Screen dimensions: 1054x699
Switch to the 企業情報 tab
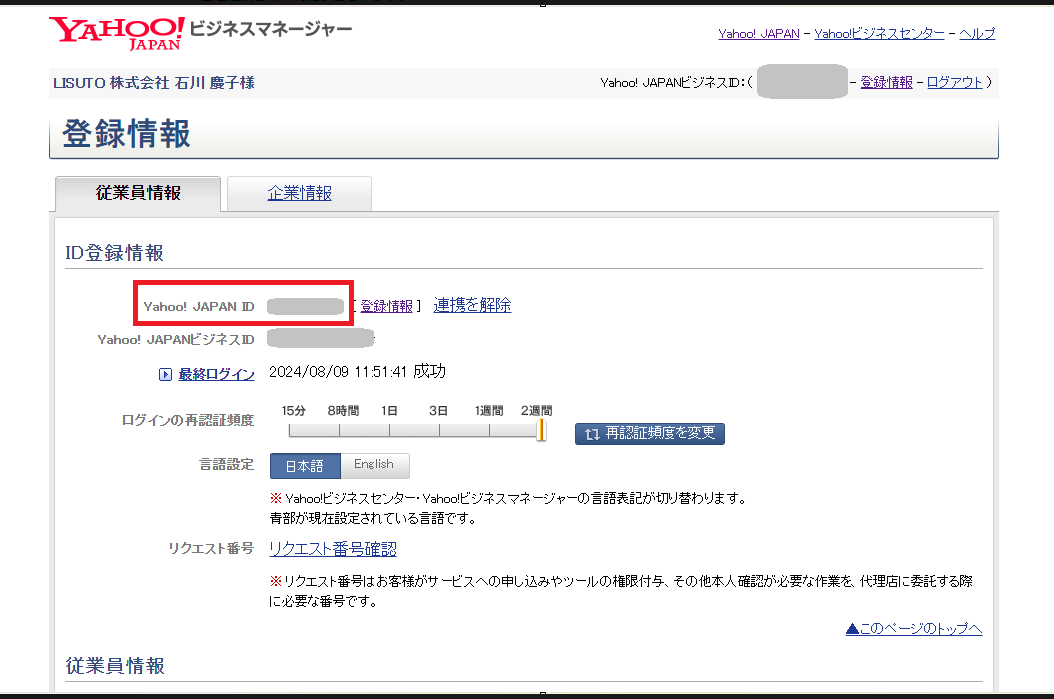pyautogui.click(x=300, y=194)
